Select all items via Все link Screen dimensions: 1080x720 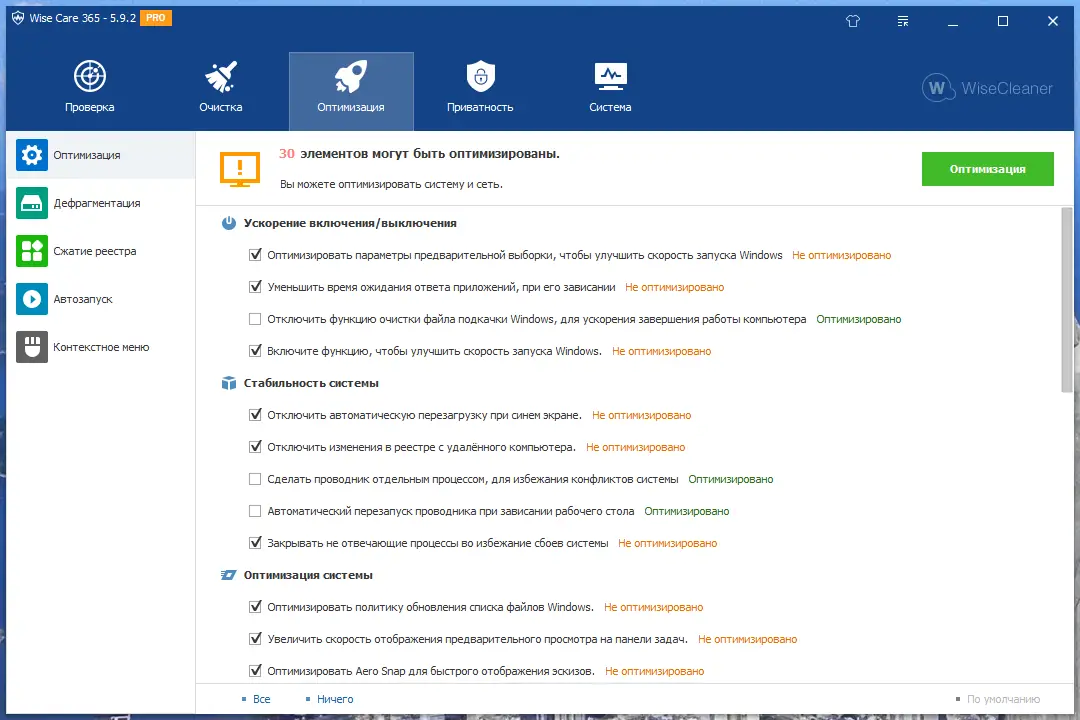[x=262, y=699]
